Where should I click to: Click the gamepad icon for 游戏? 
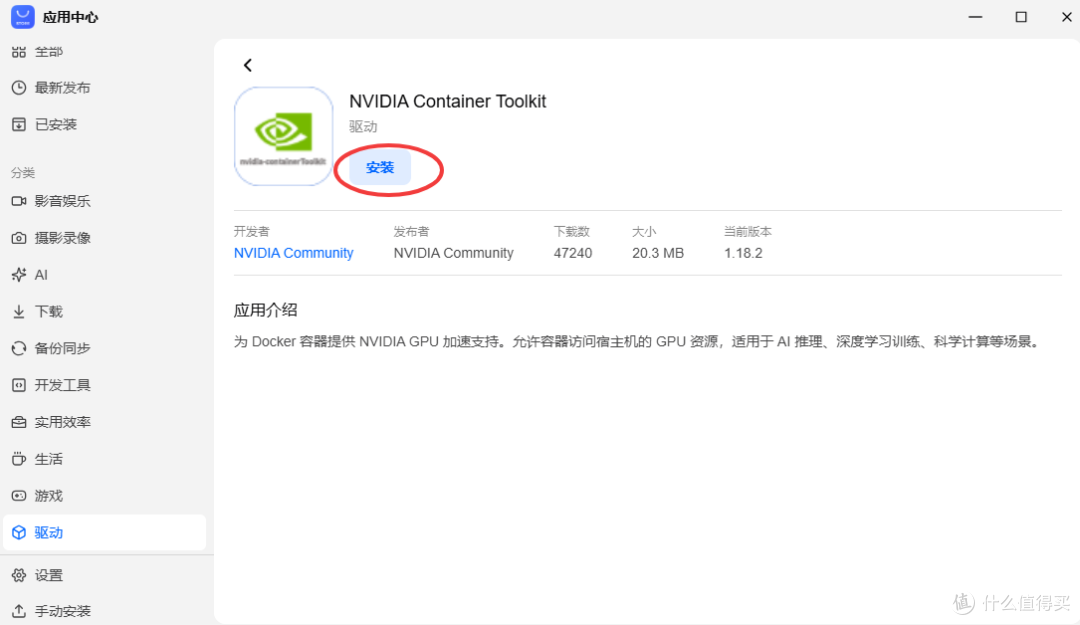[x=19, y=495]
